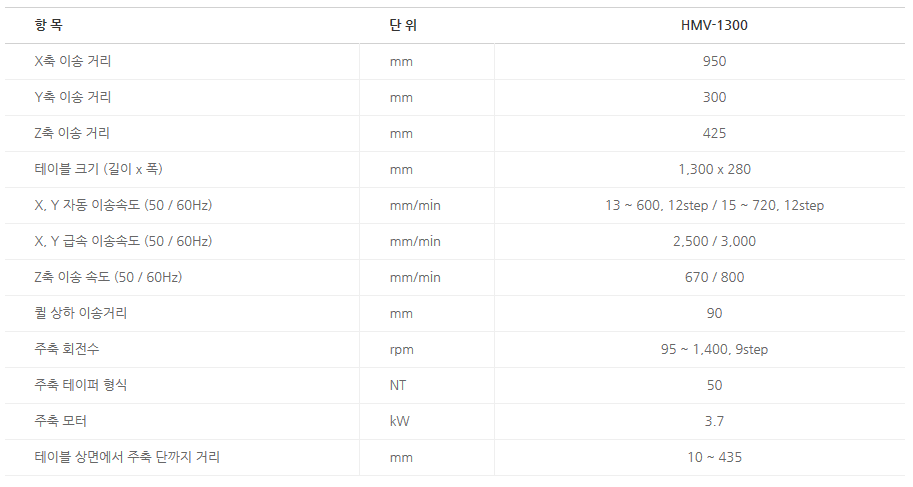The height and width of the screenshot is (487, 913).
Task: Click the value 950 cell
Action: tap(714, 61)
